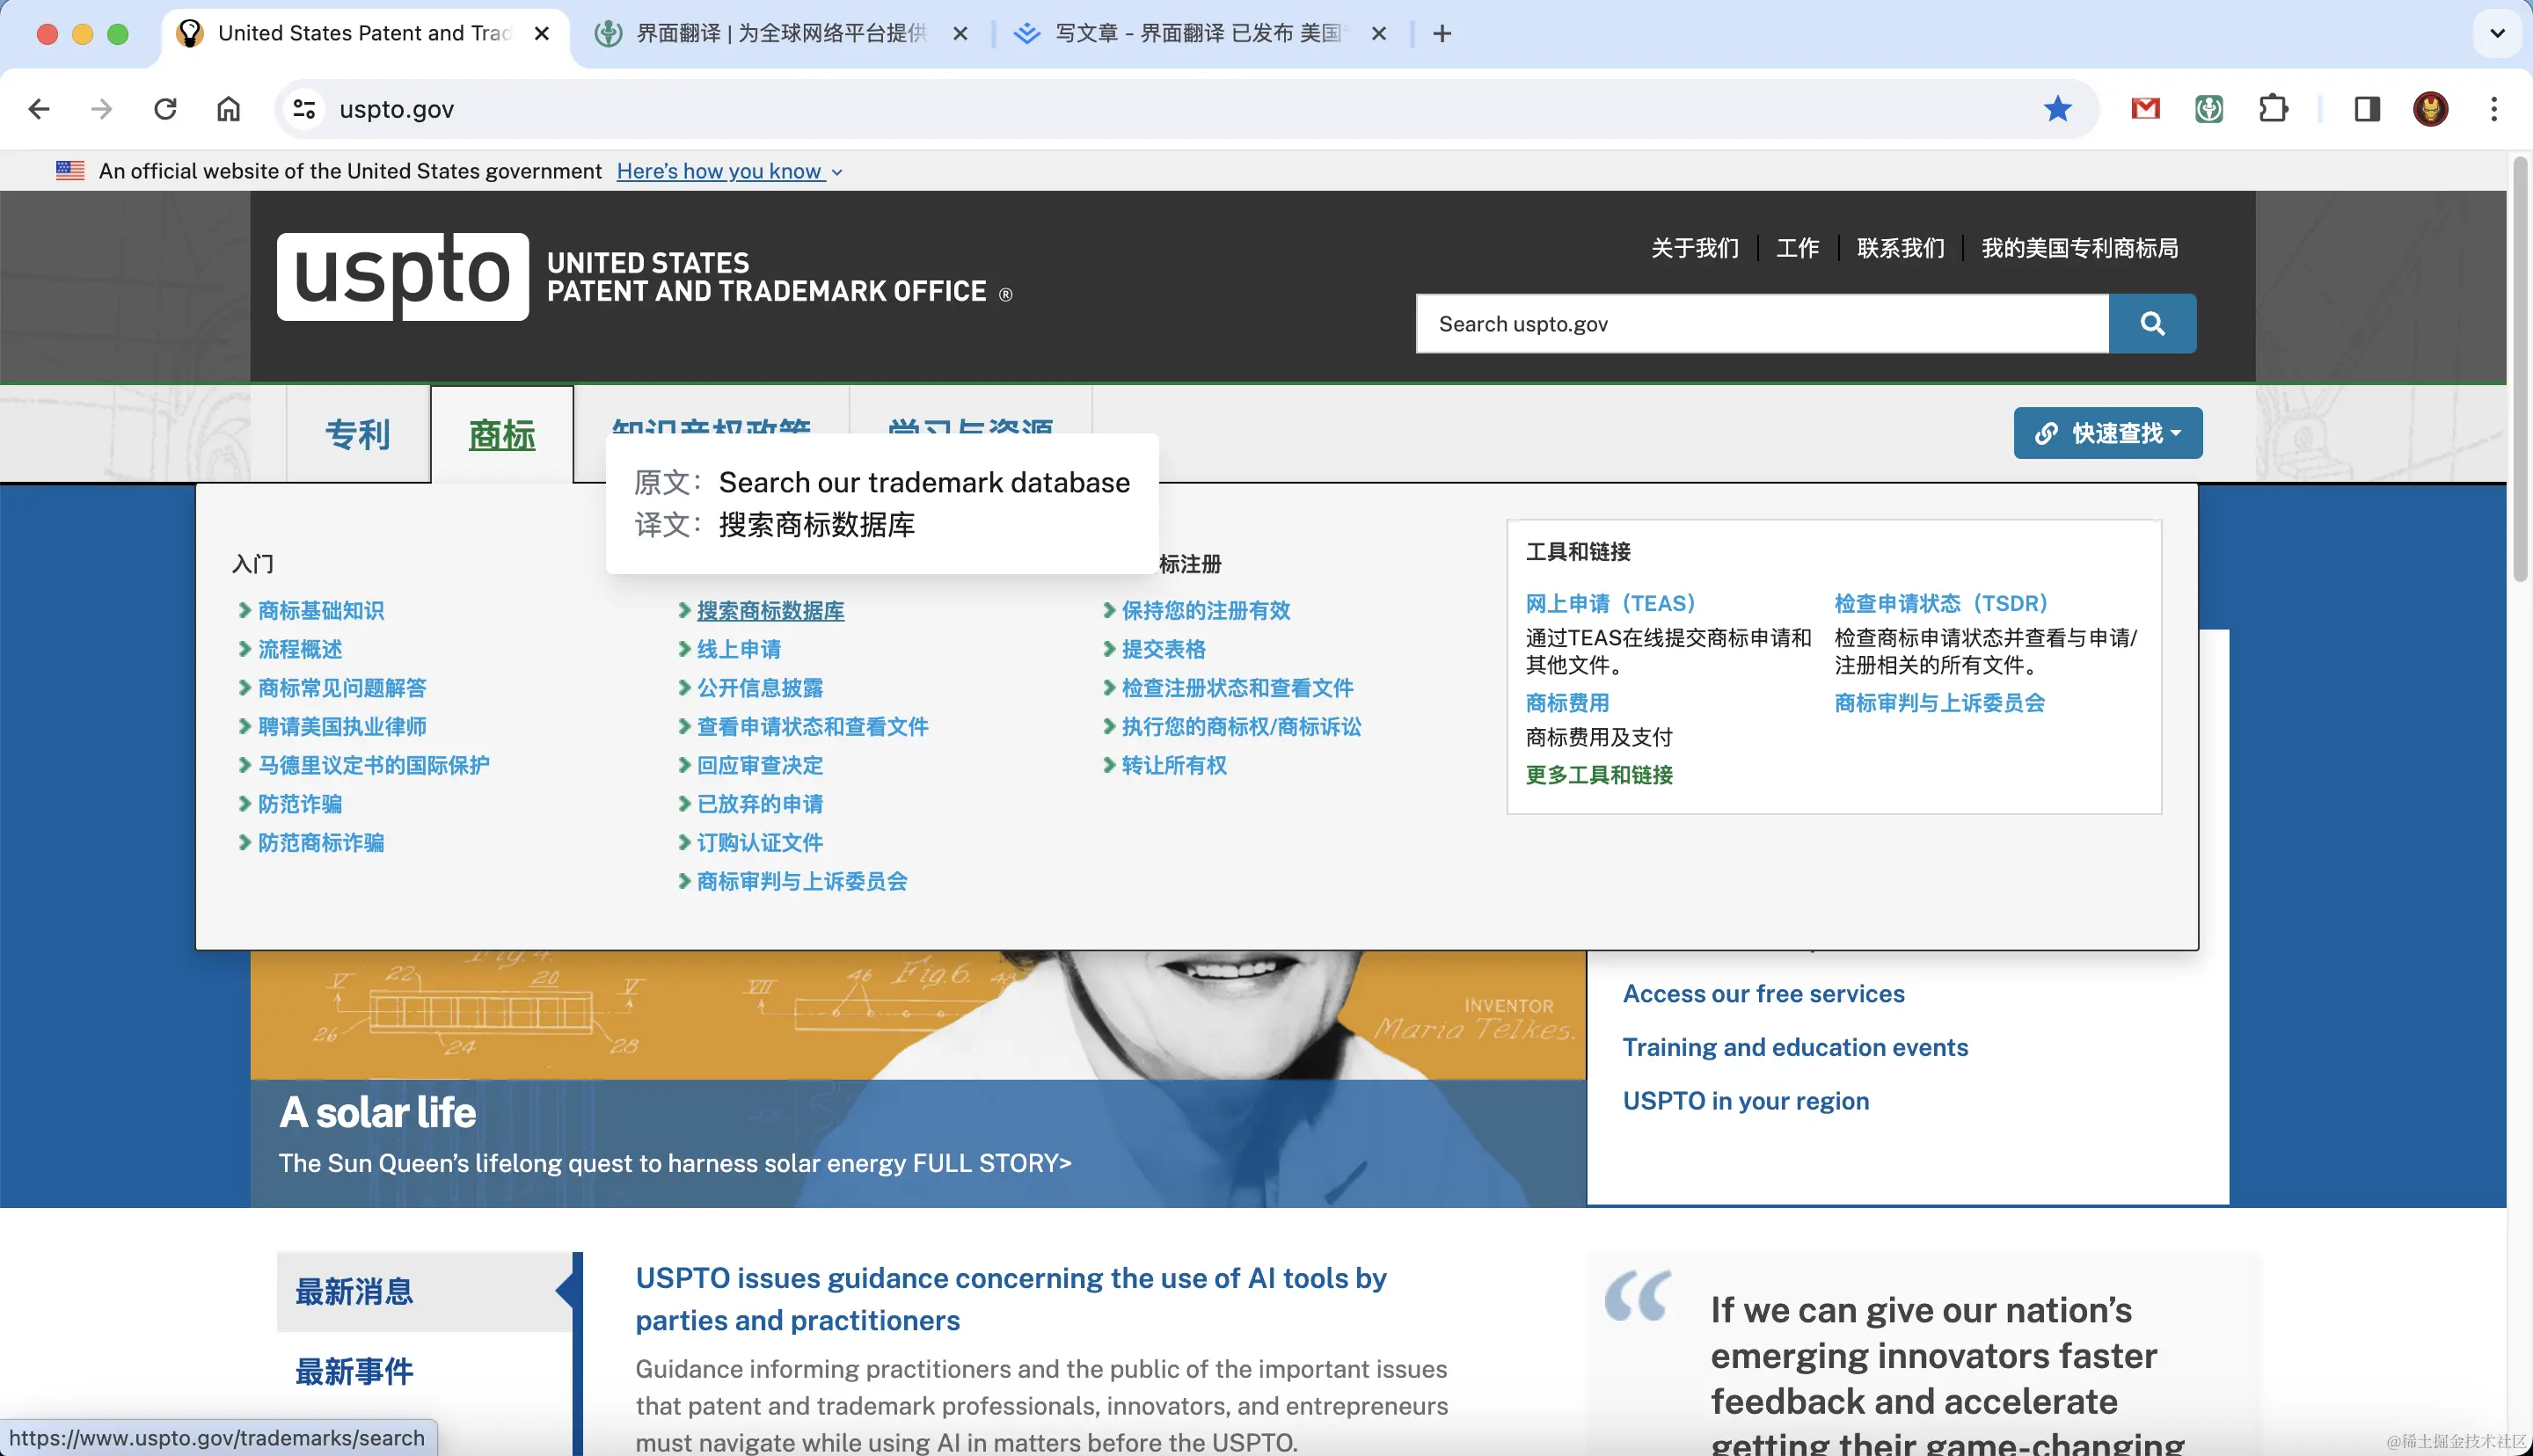Open the extensions puzzle-piece icon
Viewport: 2533px width, 1456px height.
(x=2273, y=109)
